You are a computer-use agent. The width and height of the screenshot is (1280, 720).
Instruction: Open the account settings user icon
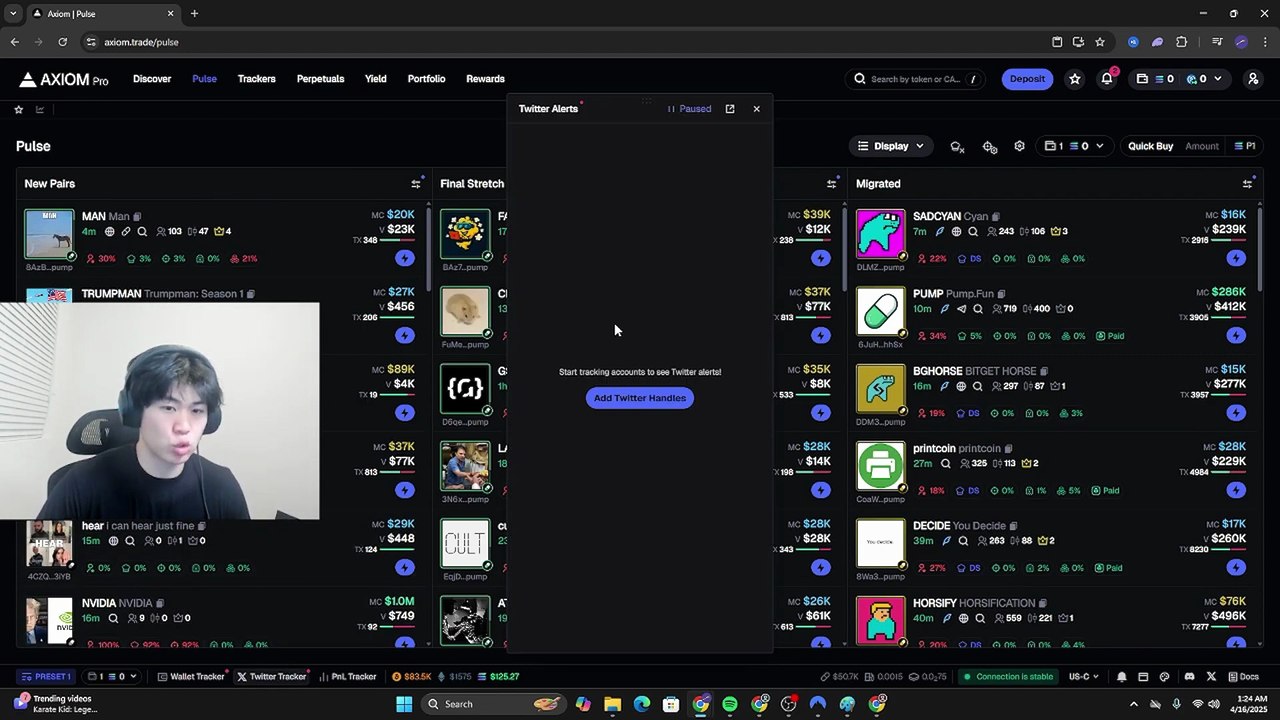(1253, 79)
